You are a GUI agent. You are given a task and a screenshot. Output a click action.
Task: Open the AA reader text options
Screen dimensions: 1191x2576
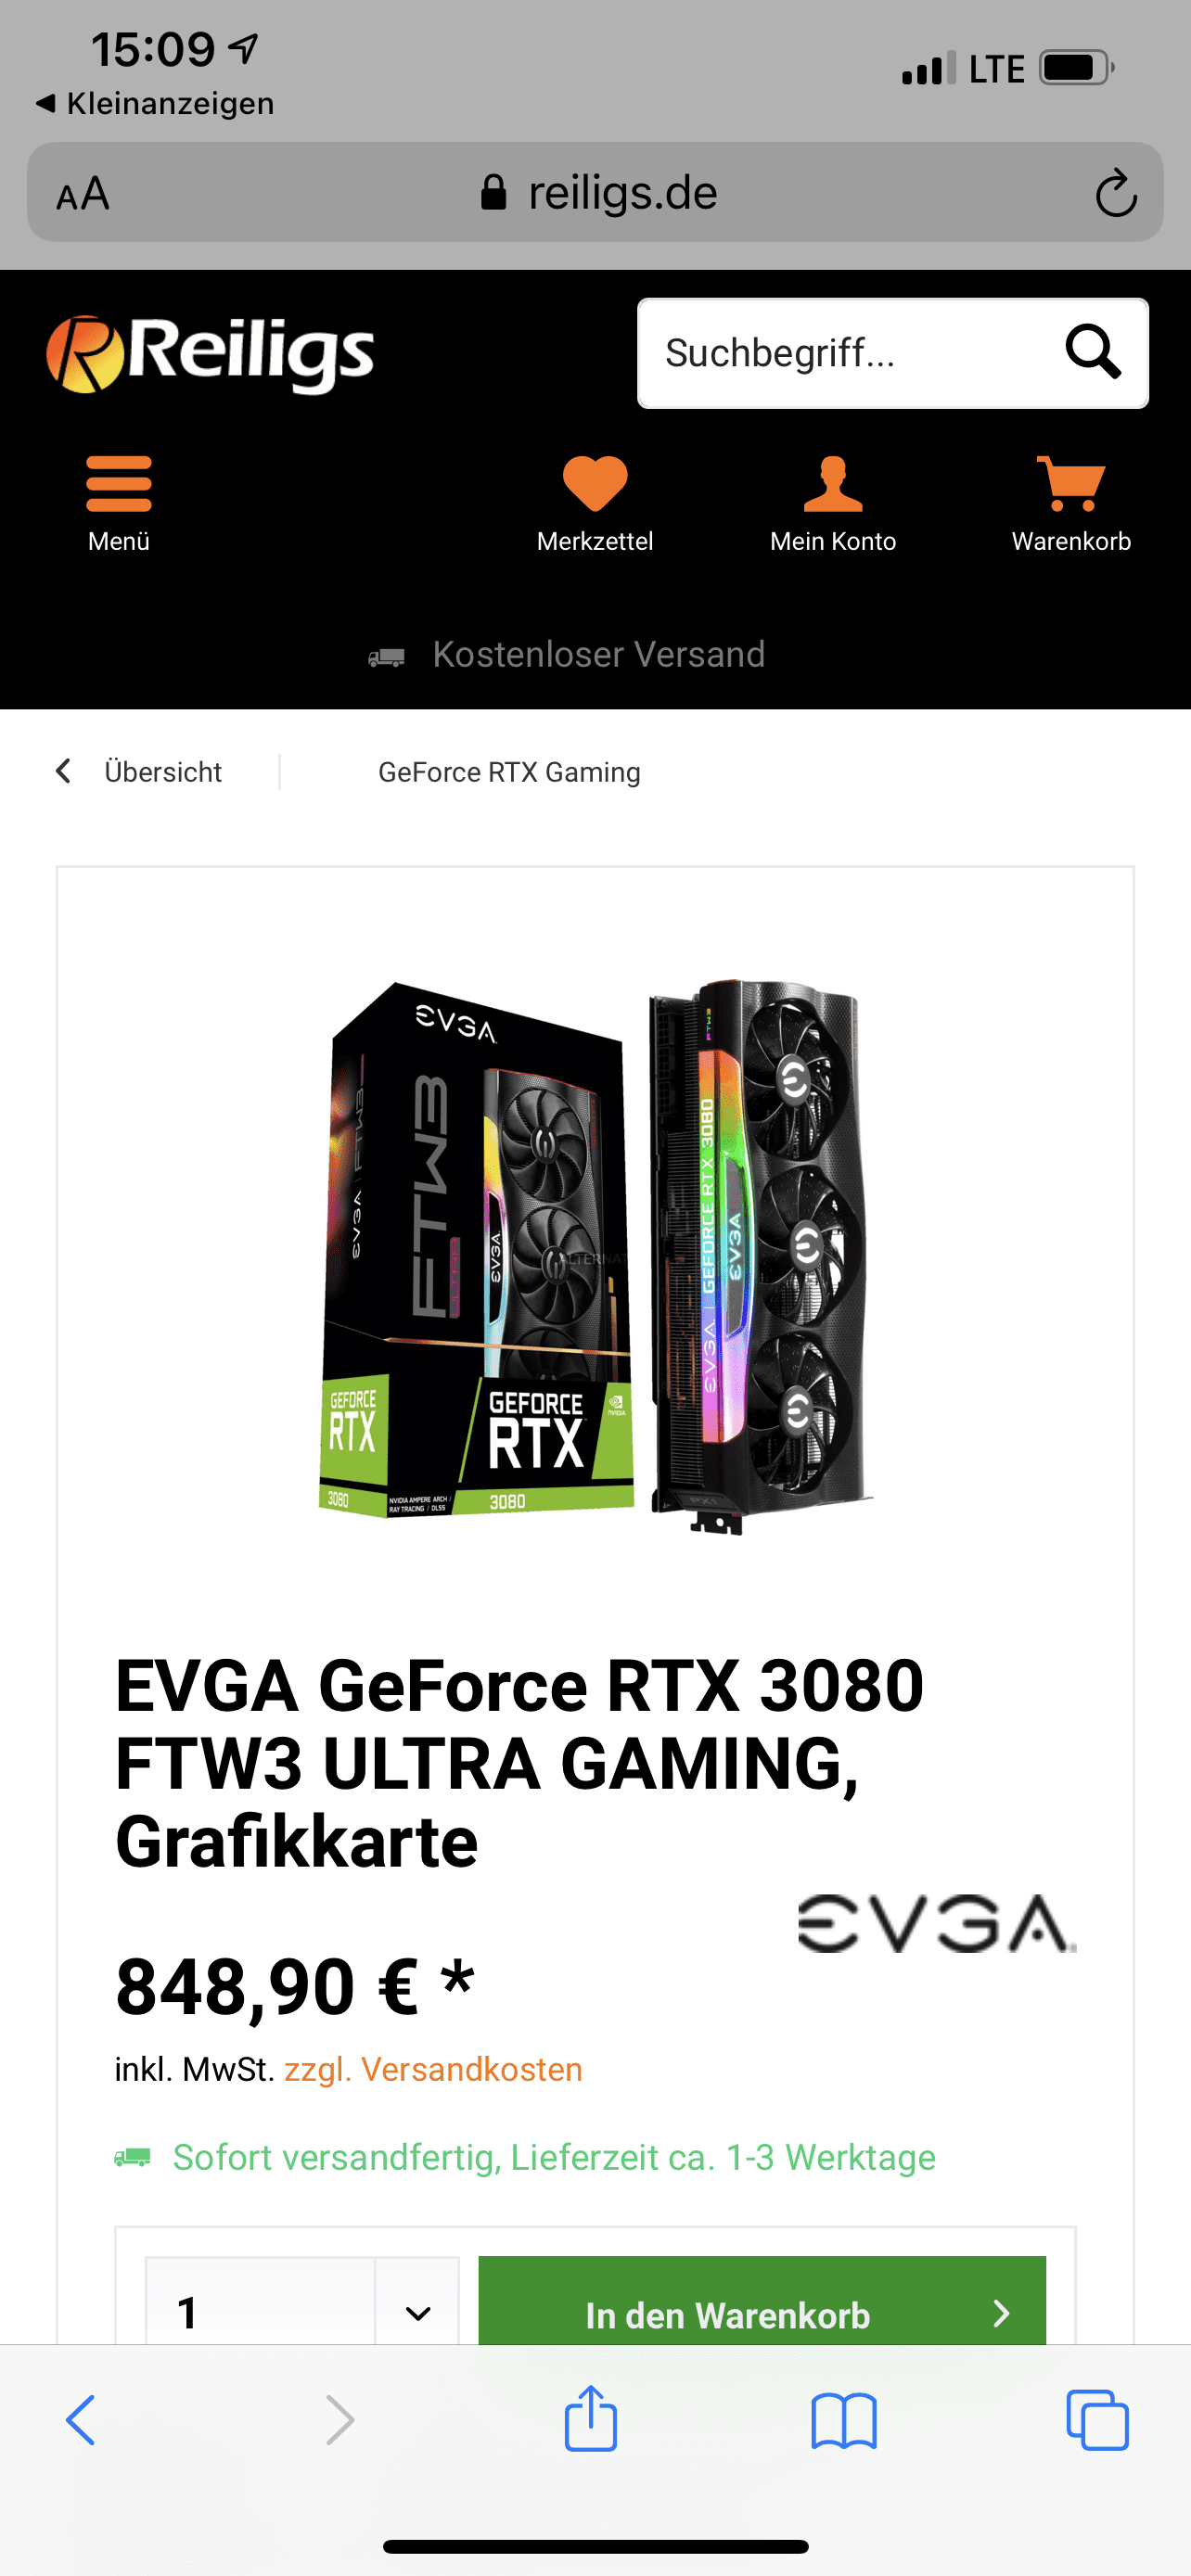click(x=83, y=193)
